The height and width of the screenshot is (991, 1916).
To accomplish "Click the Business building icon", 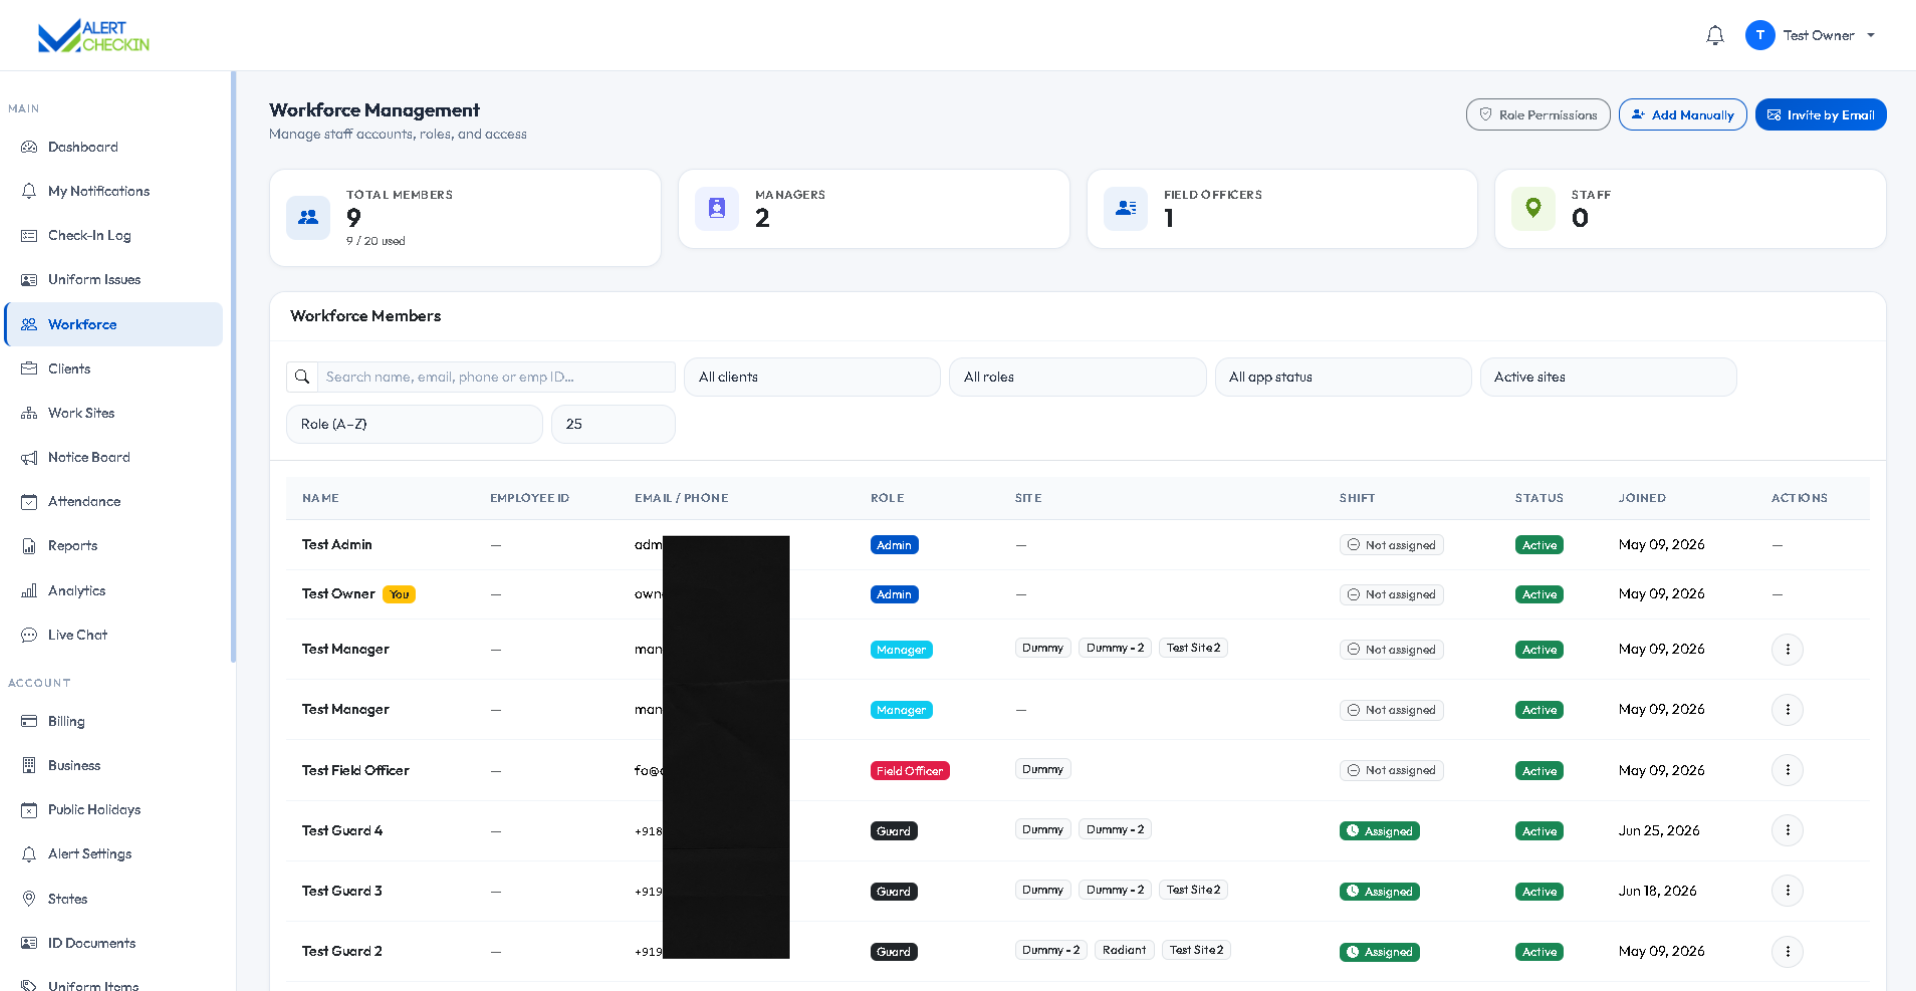I will 29,765.
